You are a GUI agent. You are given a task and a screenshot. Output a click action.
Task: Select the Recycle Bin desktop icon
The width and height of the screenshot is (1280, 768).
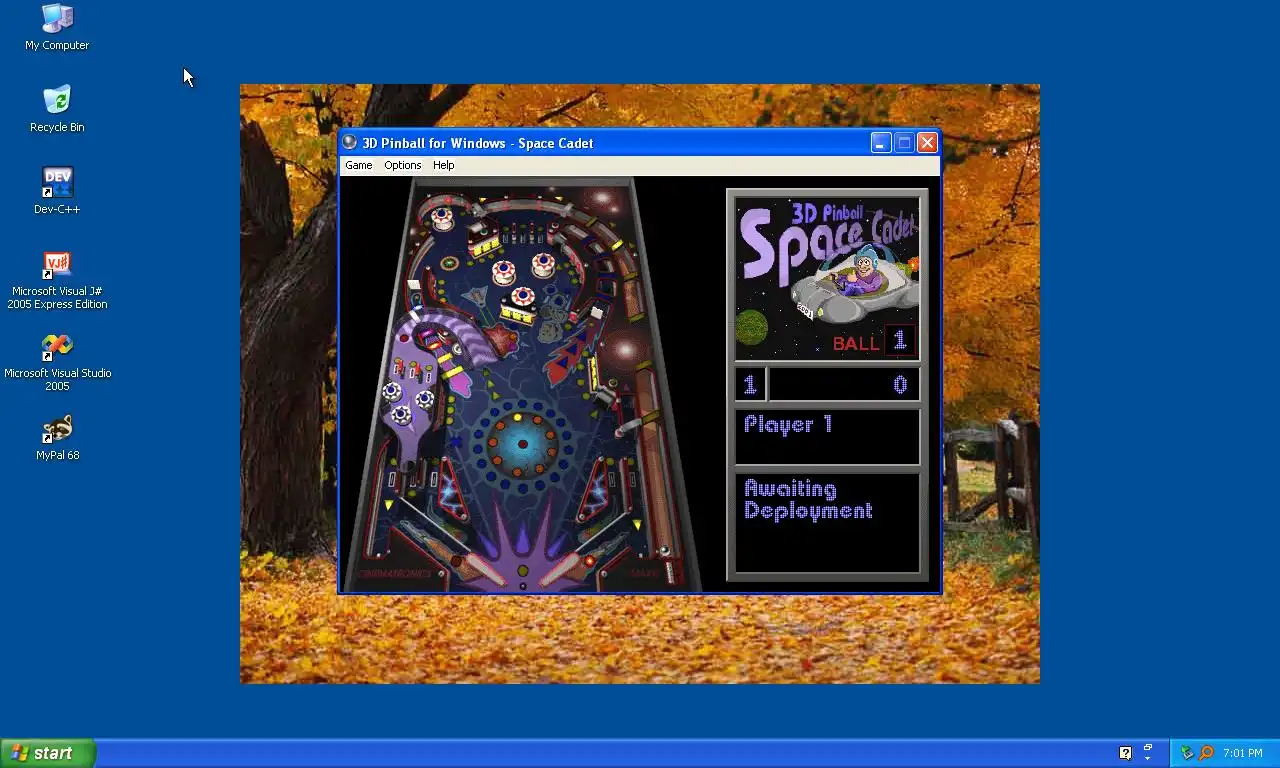tap(57, 109)
